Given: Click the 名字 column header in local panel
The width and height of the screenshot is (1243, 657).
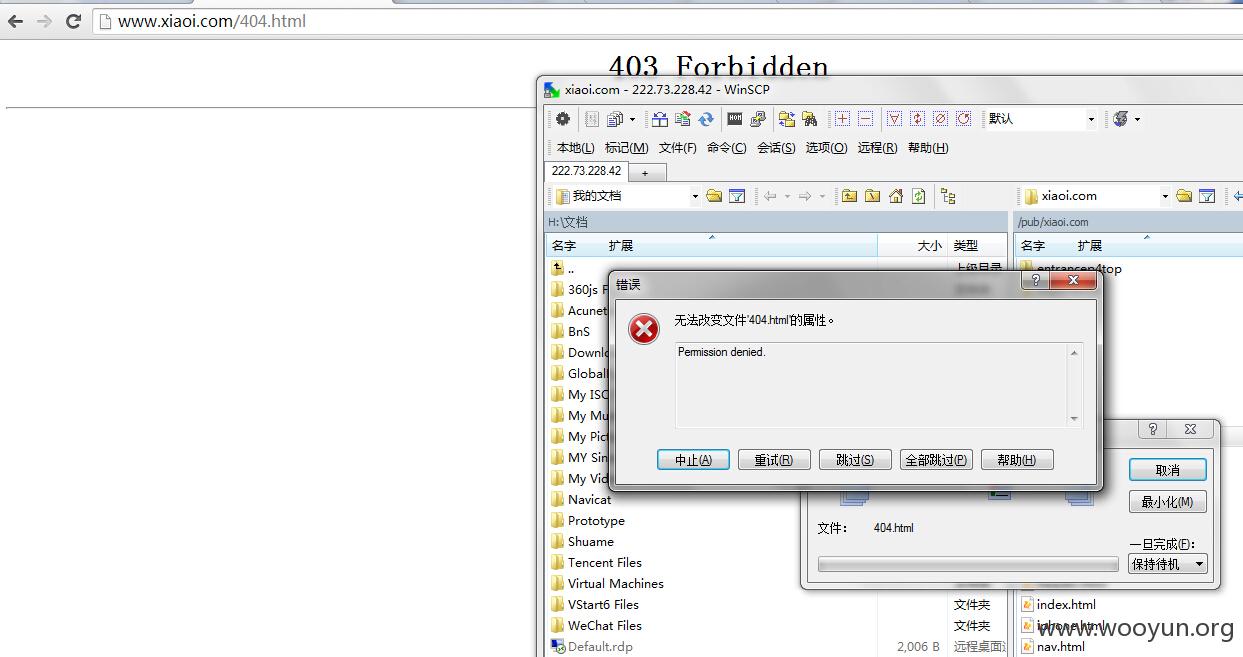Looking at the screenshot, I should (x=564, y=245).
